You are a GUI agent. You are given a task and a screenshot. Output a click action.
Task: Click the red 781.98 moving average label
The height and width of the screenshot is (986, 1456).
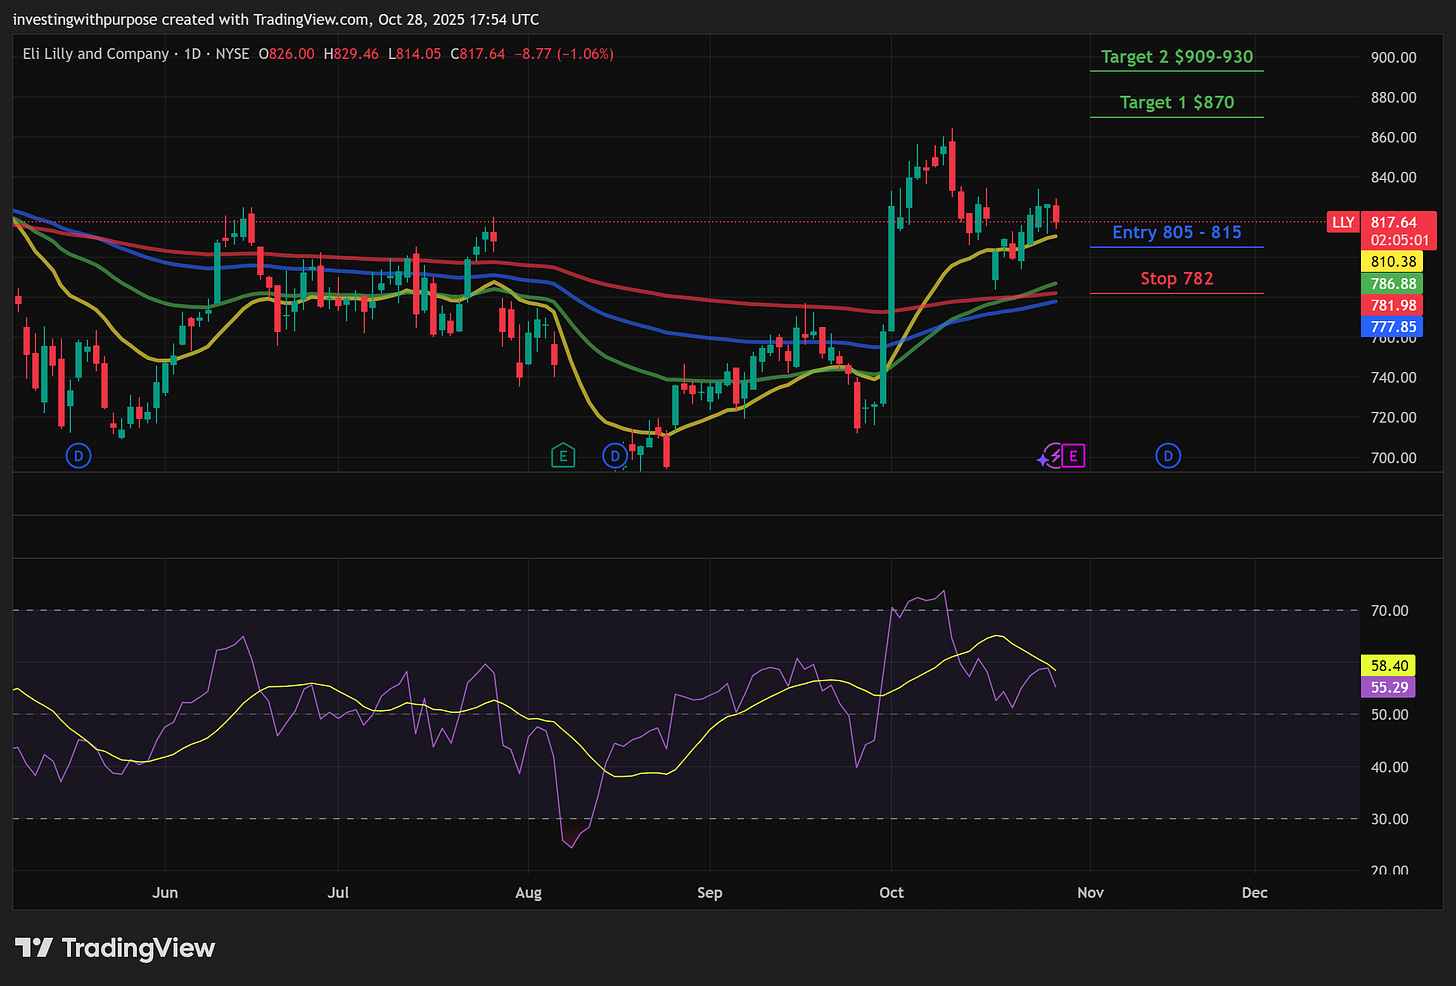point(1394,305)
